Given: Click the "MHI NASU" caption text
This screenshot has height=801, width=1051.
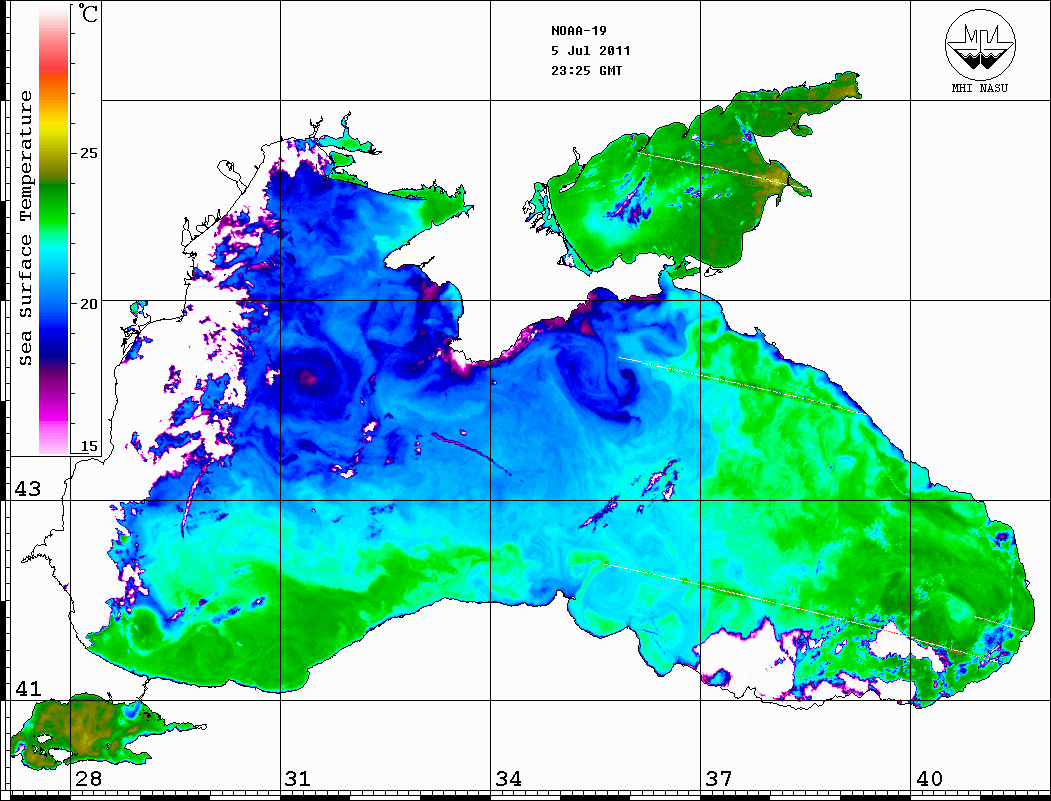Looking at the screenshot, I should (980, 88).
